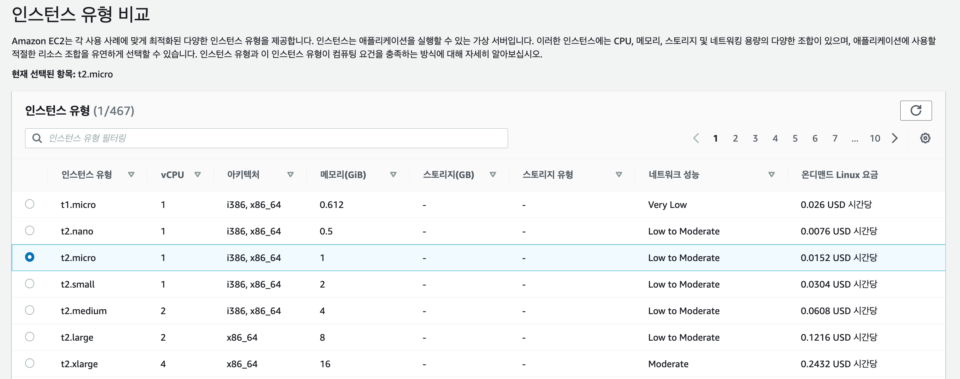Click the x86_64 architecture of t2.large
The width and height of the screenshot is (960, 379).
[242, 337]
